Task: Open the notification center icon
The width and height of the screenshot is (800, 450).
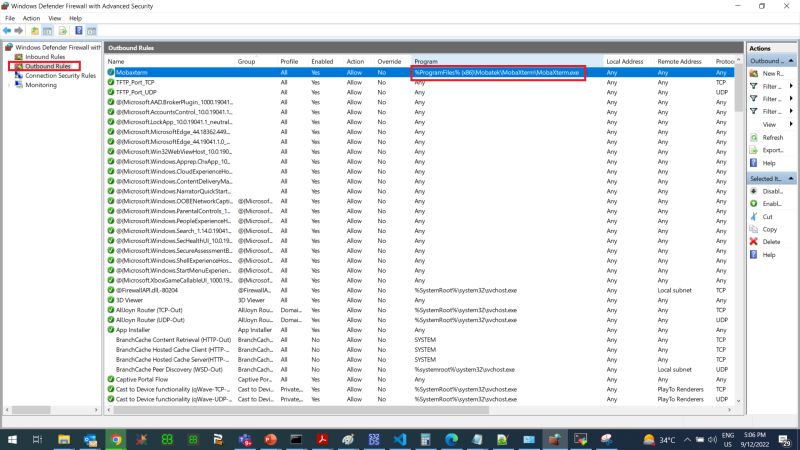Action: click(784, 440)
